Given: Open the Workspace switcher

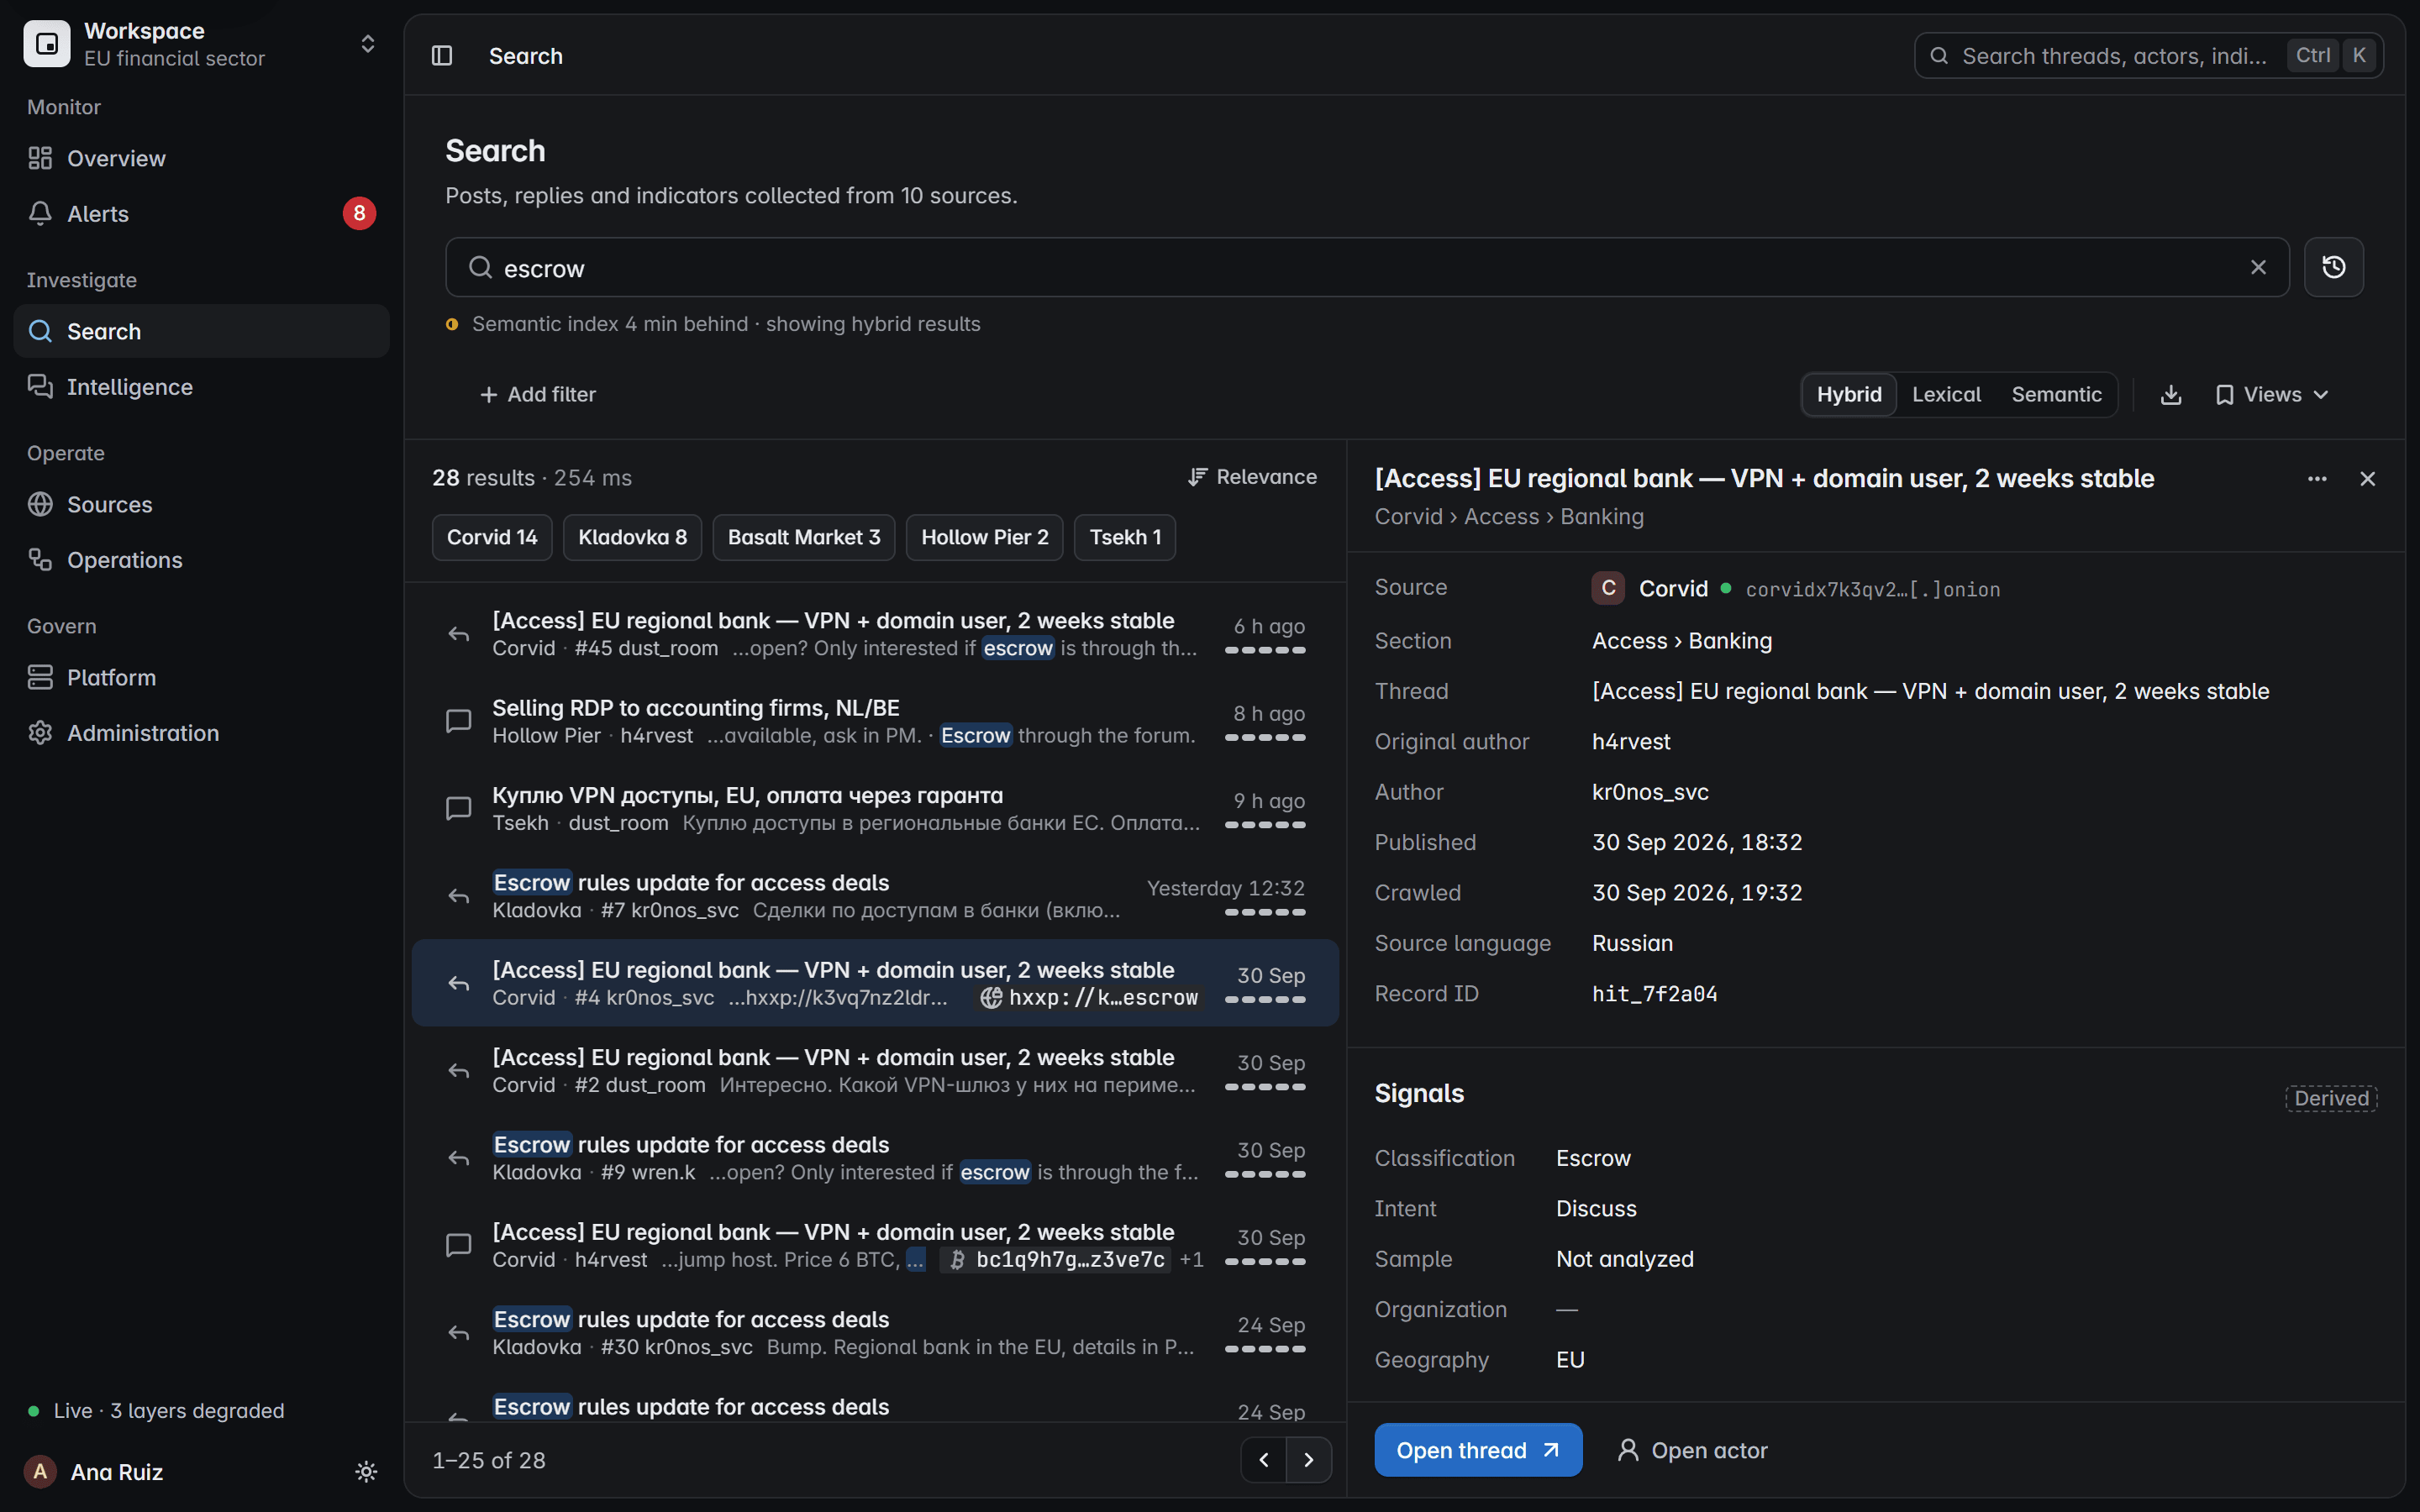Looking at the screenshot, I should coord(201,45).
